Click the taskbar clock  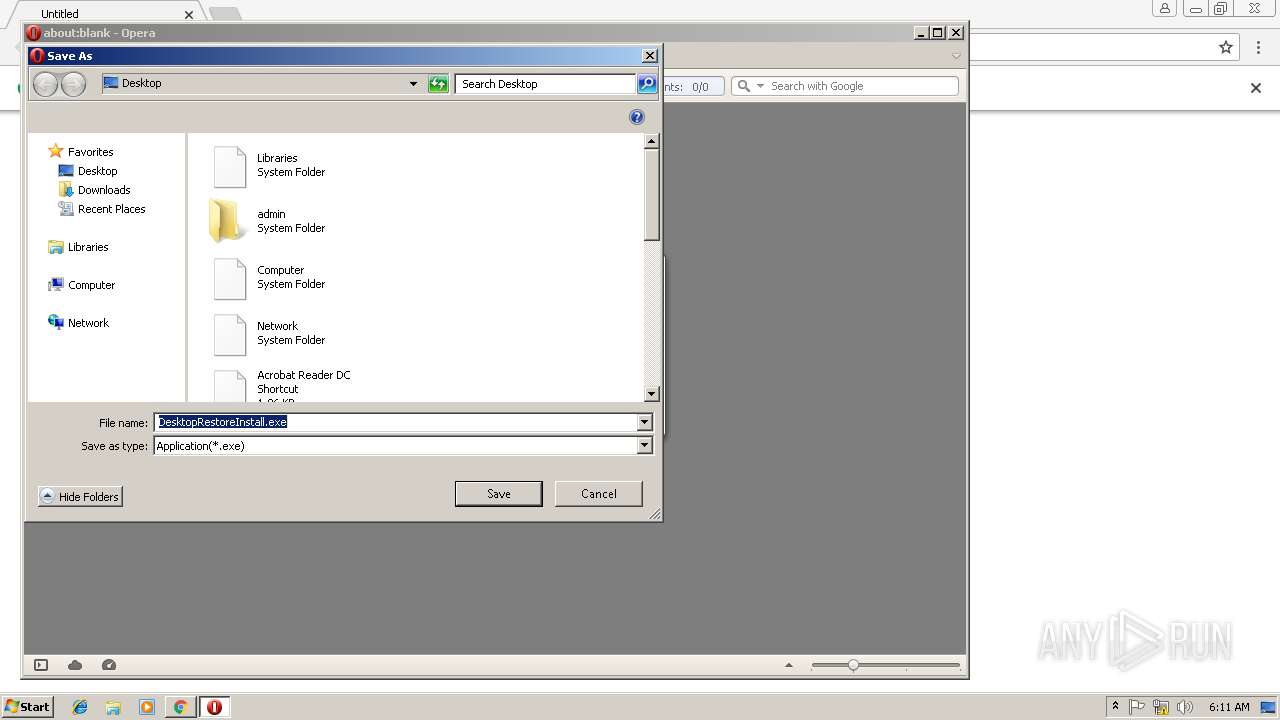1229,707
